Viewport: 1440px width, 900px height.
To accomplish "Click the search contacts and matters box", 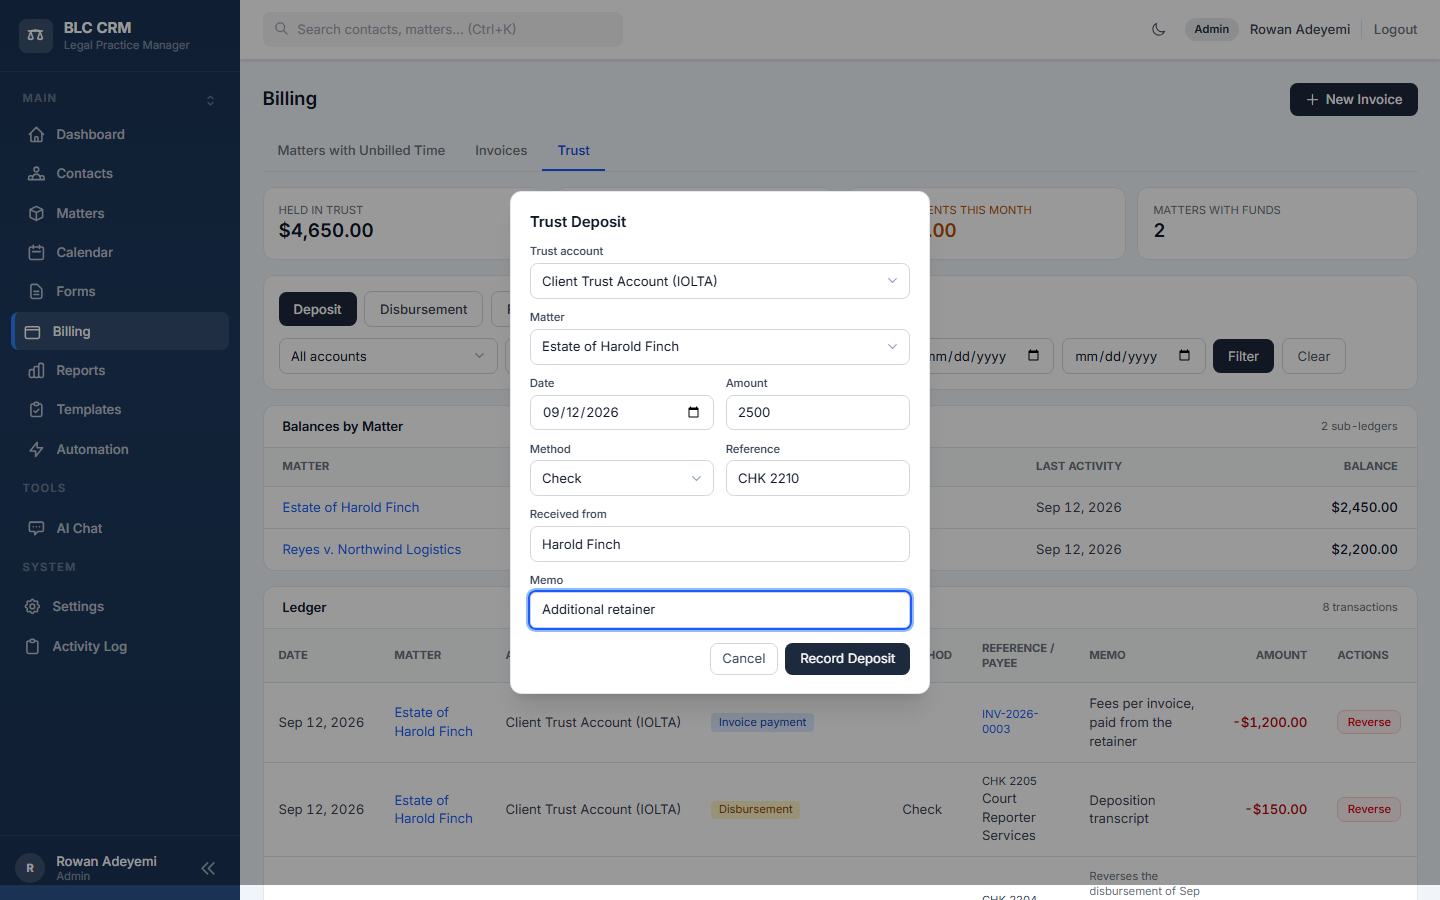I will coord(443,29).
